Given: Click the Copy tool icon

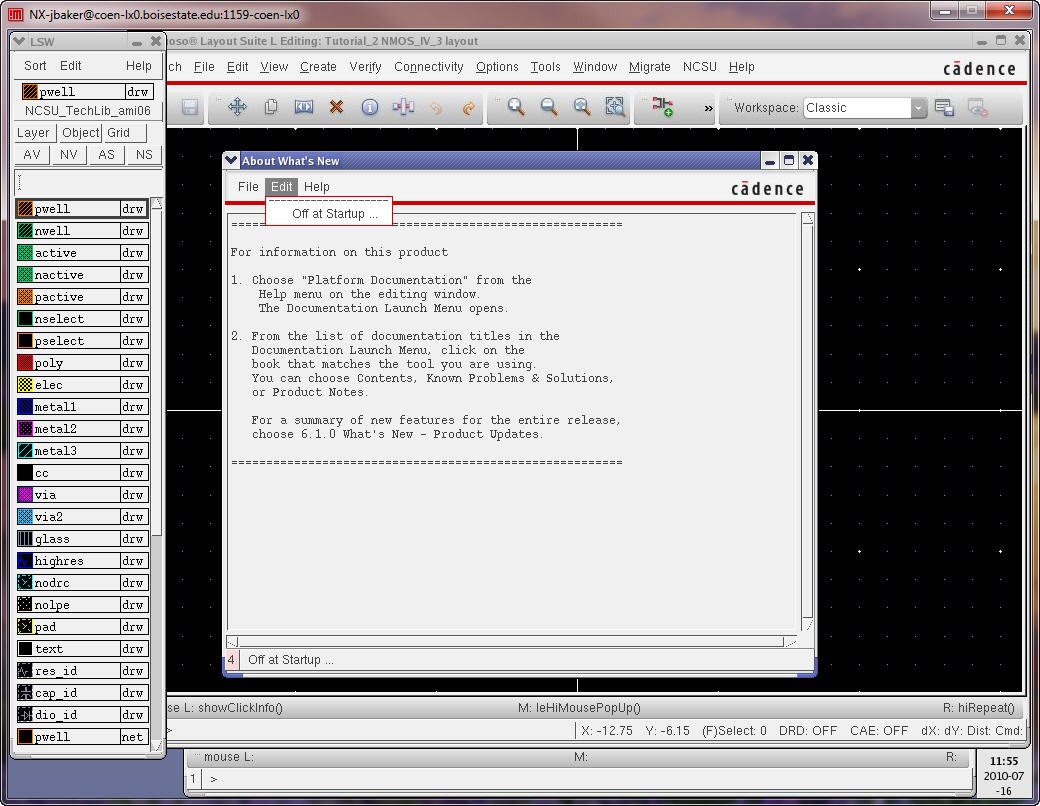Looking at the screenshot, I should (271, 107).
